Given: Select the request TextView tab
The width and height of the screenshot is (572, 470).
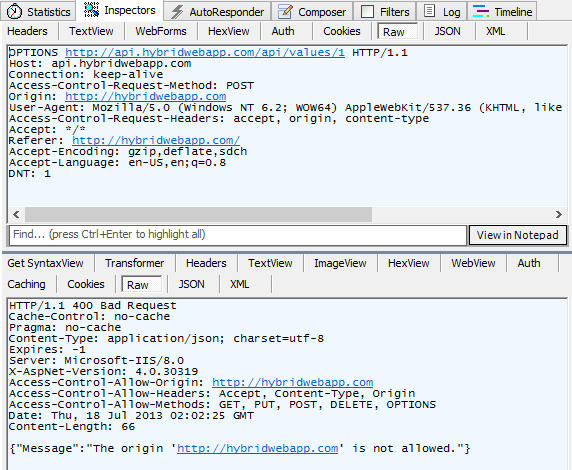Looking at the screenshot, I should point(91,31).
